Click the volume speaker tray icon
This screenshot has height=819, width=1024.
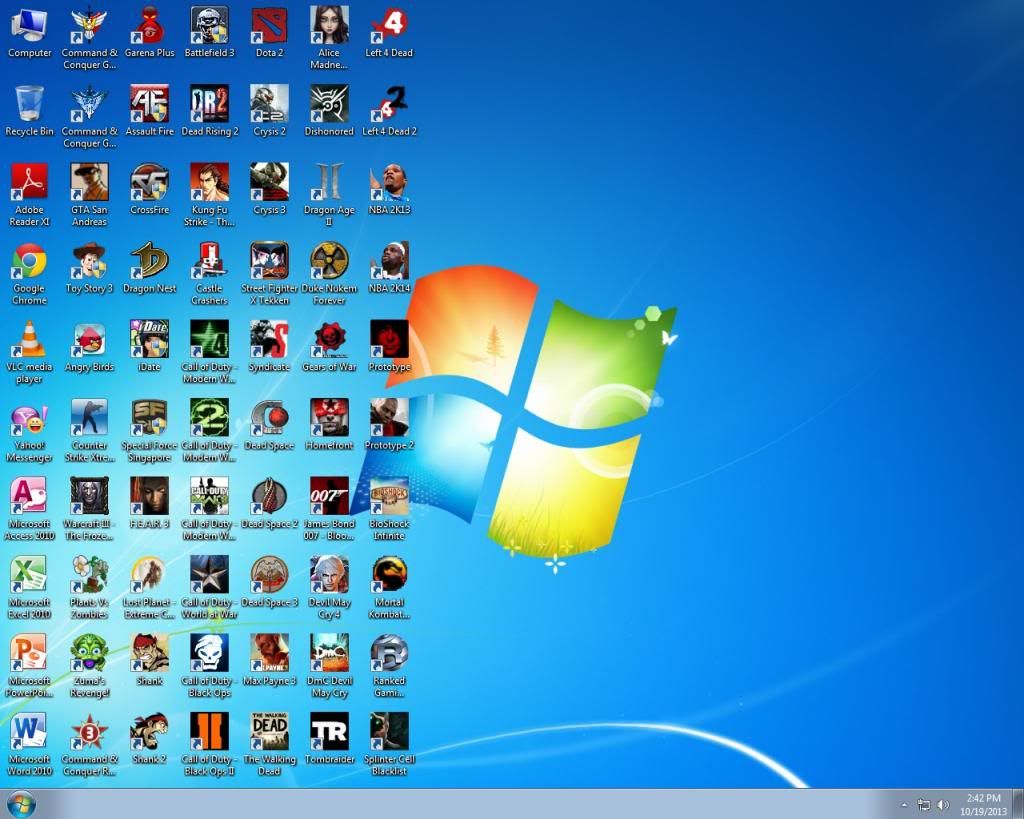tap(942, 805)
